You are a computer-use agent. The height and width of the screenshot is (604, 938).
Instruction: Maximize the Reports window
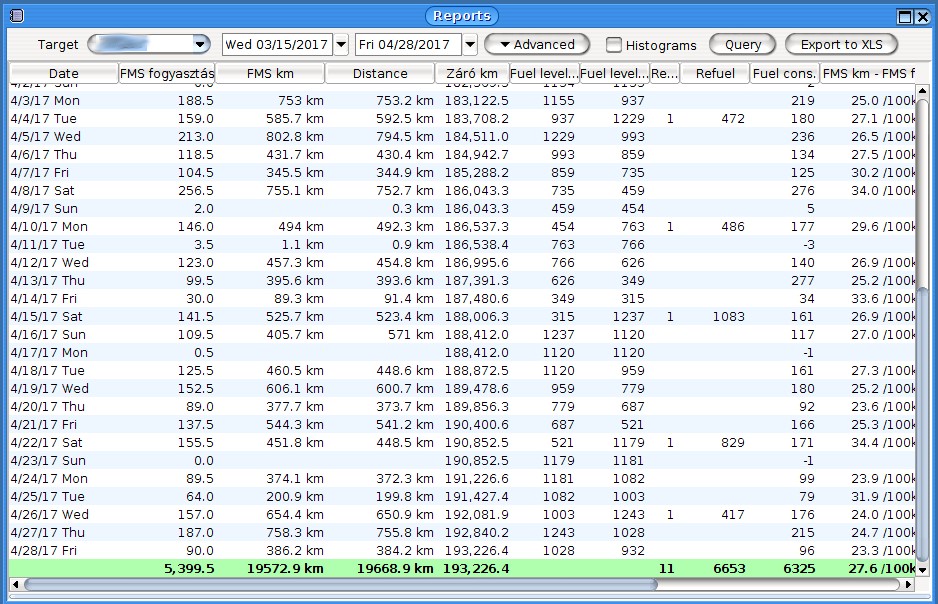(905, 16)
